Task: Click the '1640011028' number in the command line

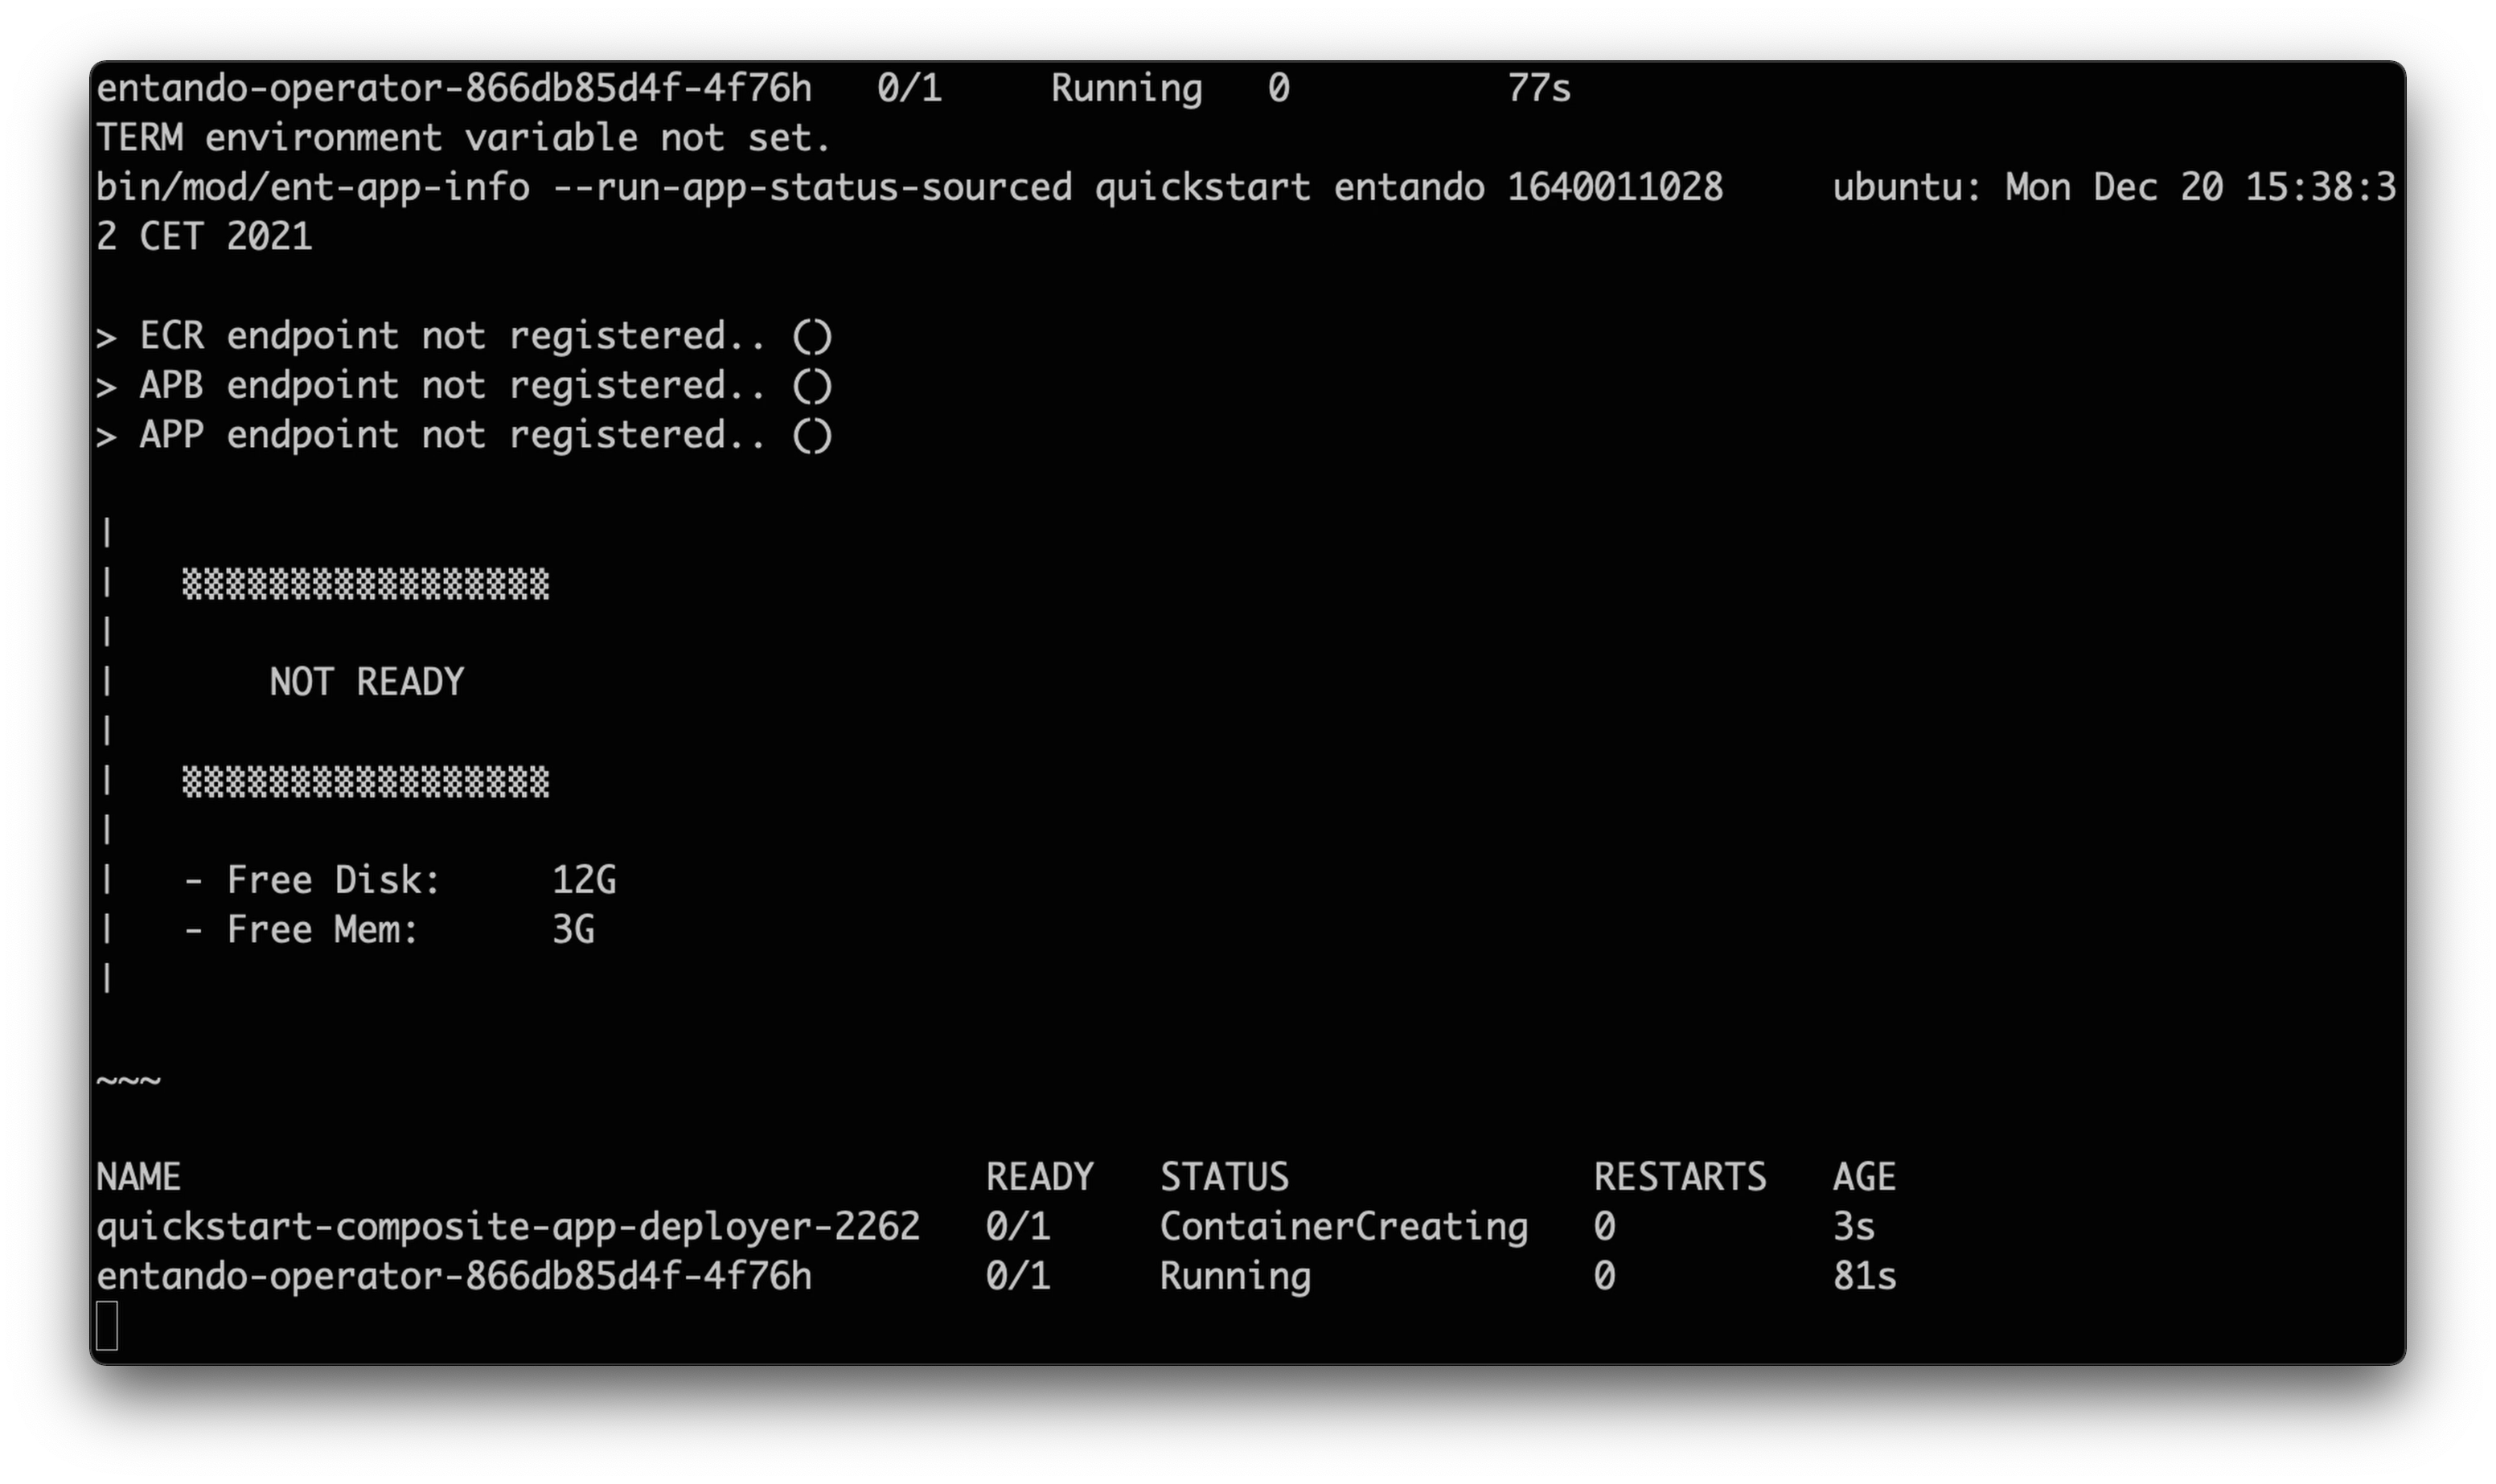Action: (x=1615, y=188)
